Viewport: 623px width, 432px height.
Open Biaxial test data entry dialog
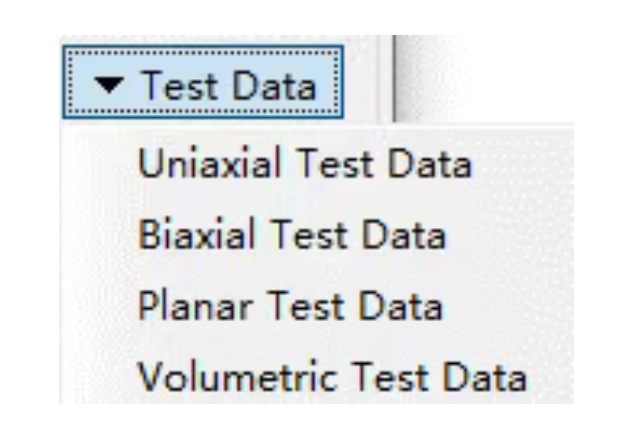point(291,235)
